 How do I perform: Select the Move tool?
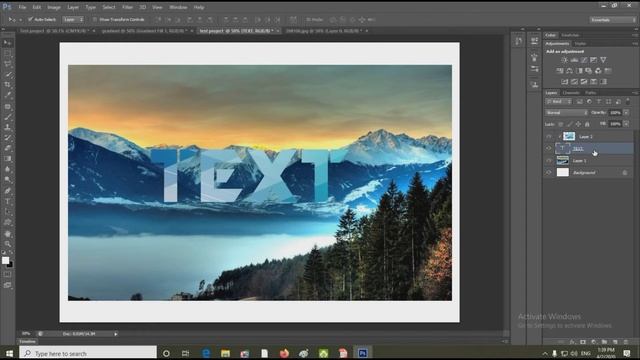point(8,43)
